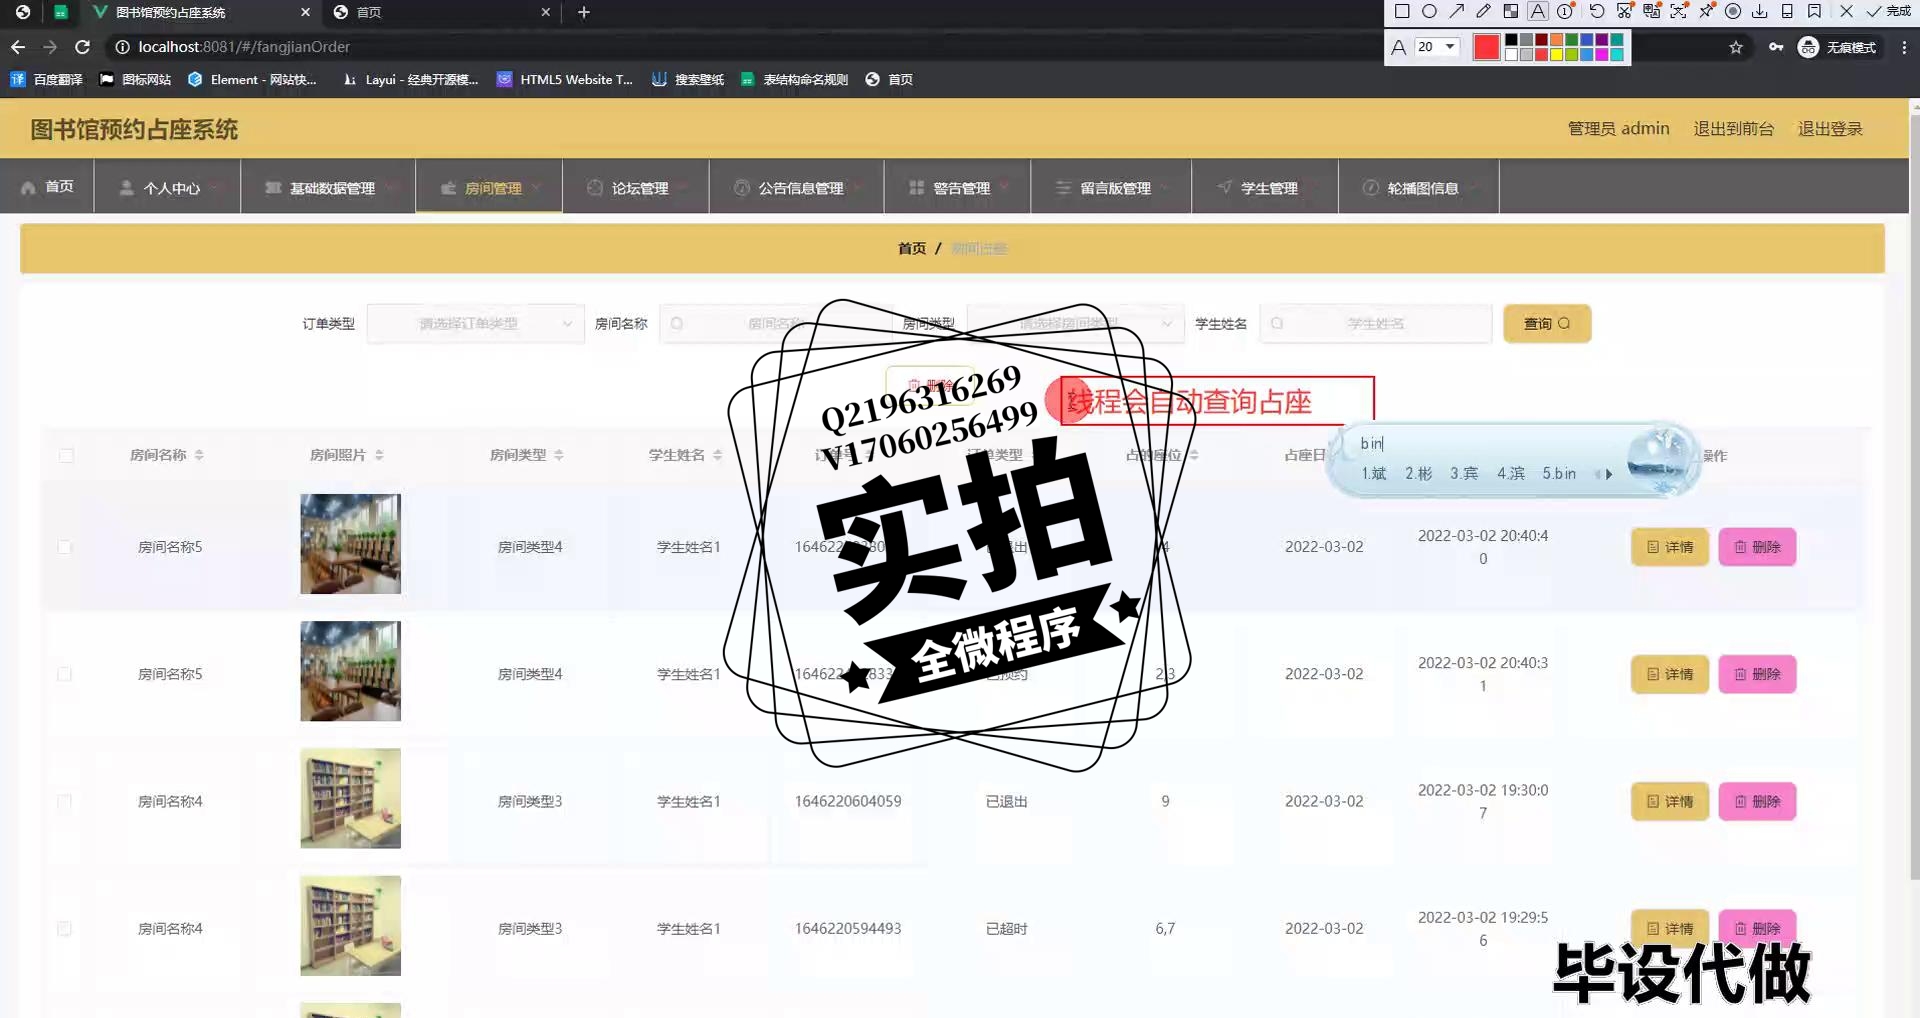This screenshot has height=1018, width=1920.
Task: Open the font size 20 dropdown
Action: point(1437,47)
